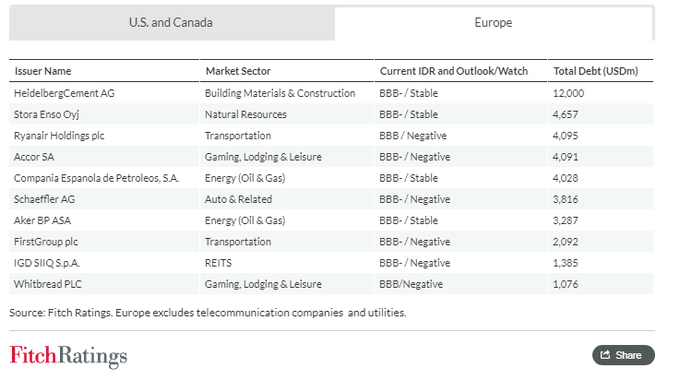
Task: Select the HeidelbergCement AG row
Action: (x=331, y=93)
